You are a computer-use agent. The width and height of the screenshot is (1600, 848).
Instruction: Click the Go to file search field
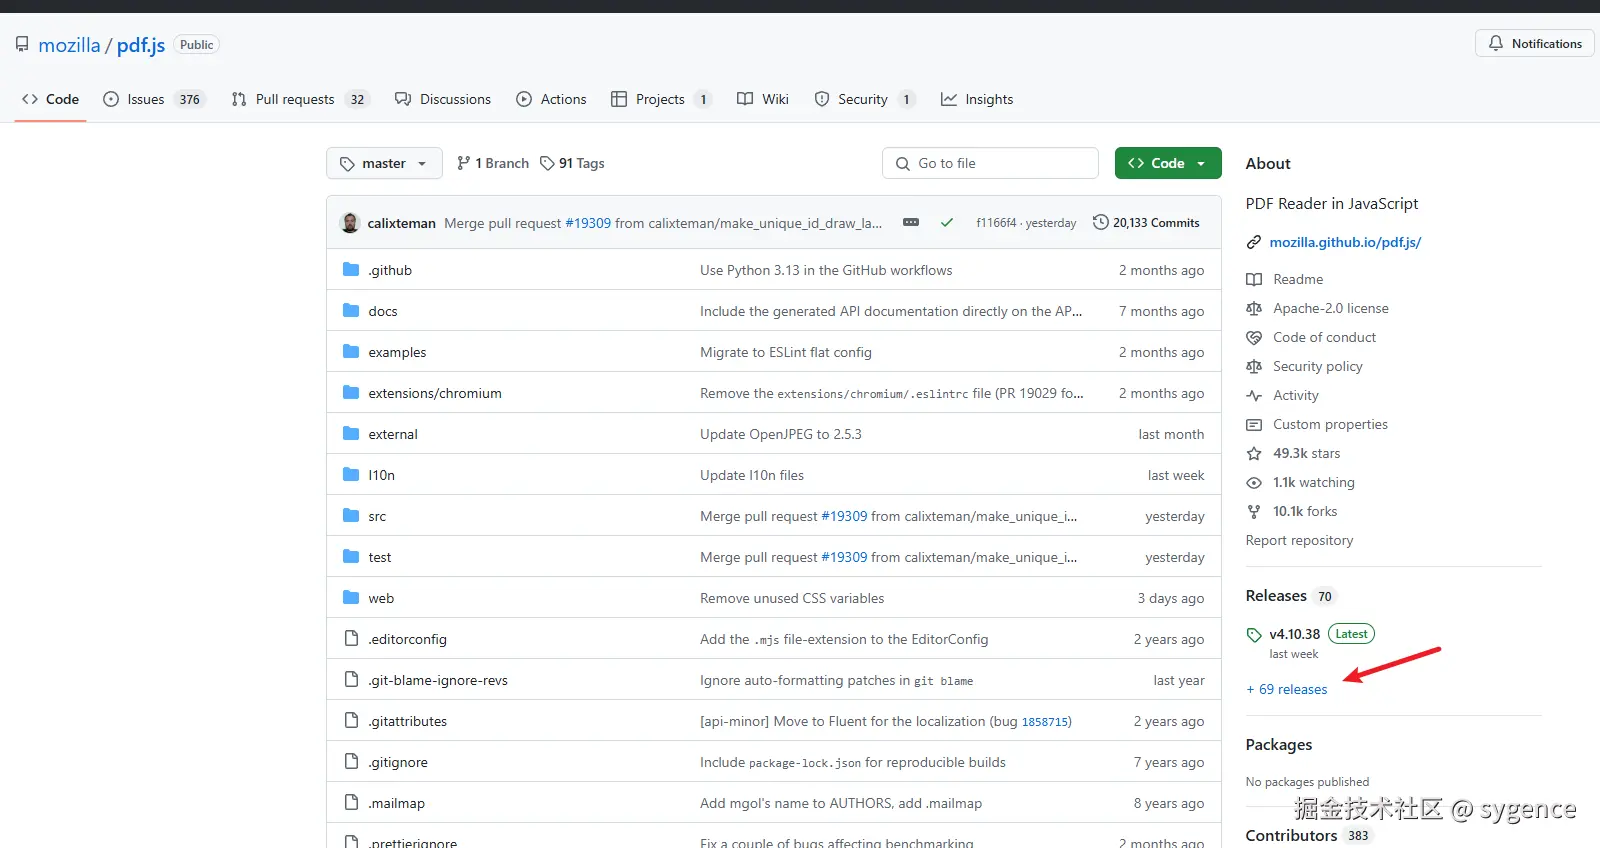click(990, 164)
